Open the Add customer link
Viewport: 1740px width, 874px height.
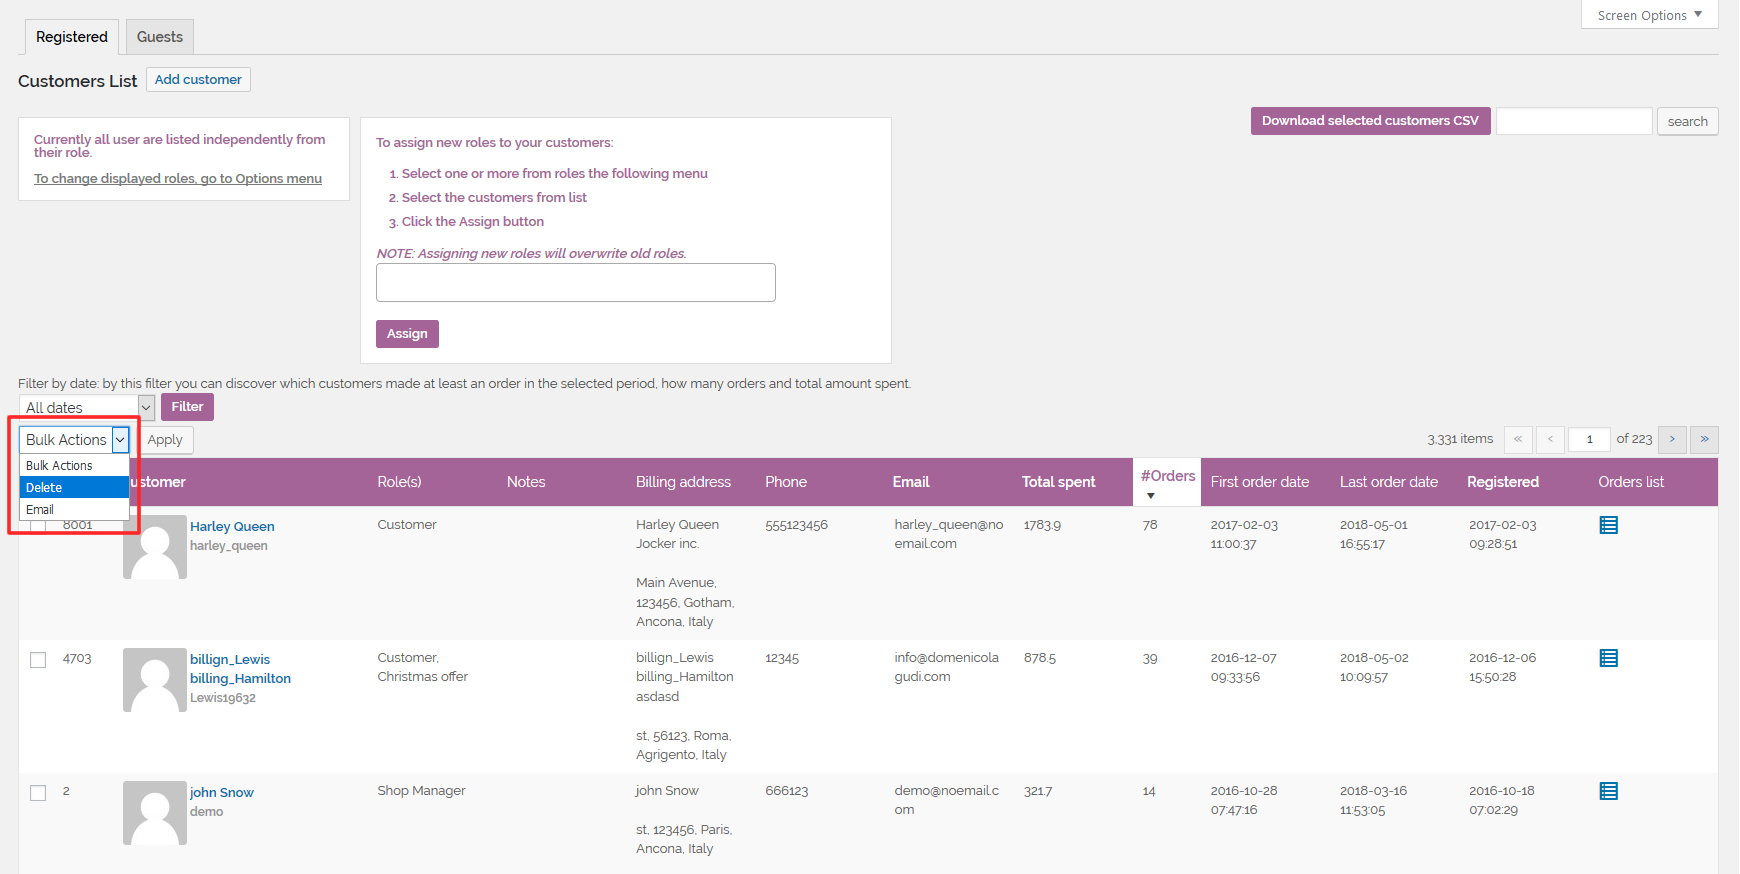point(198,80)
